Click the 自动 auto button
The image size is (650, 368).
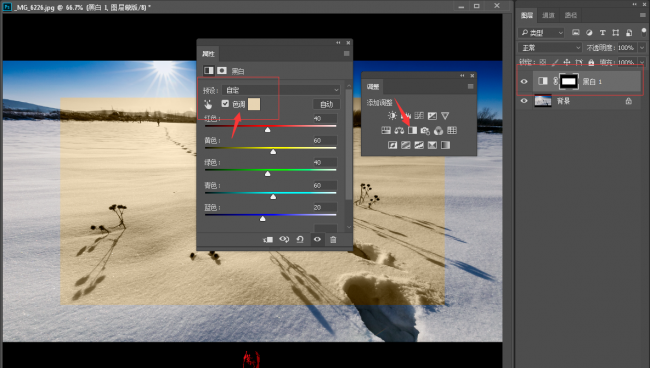pyautogui.click(x=326, y=104)
